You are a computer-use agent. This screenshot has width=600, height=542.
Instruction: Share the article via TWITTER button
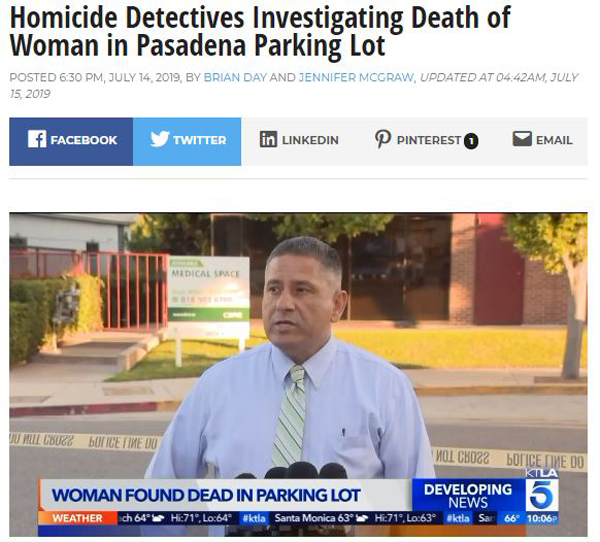[187, 142]
